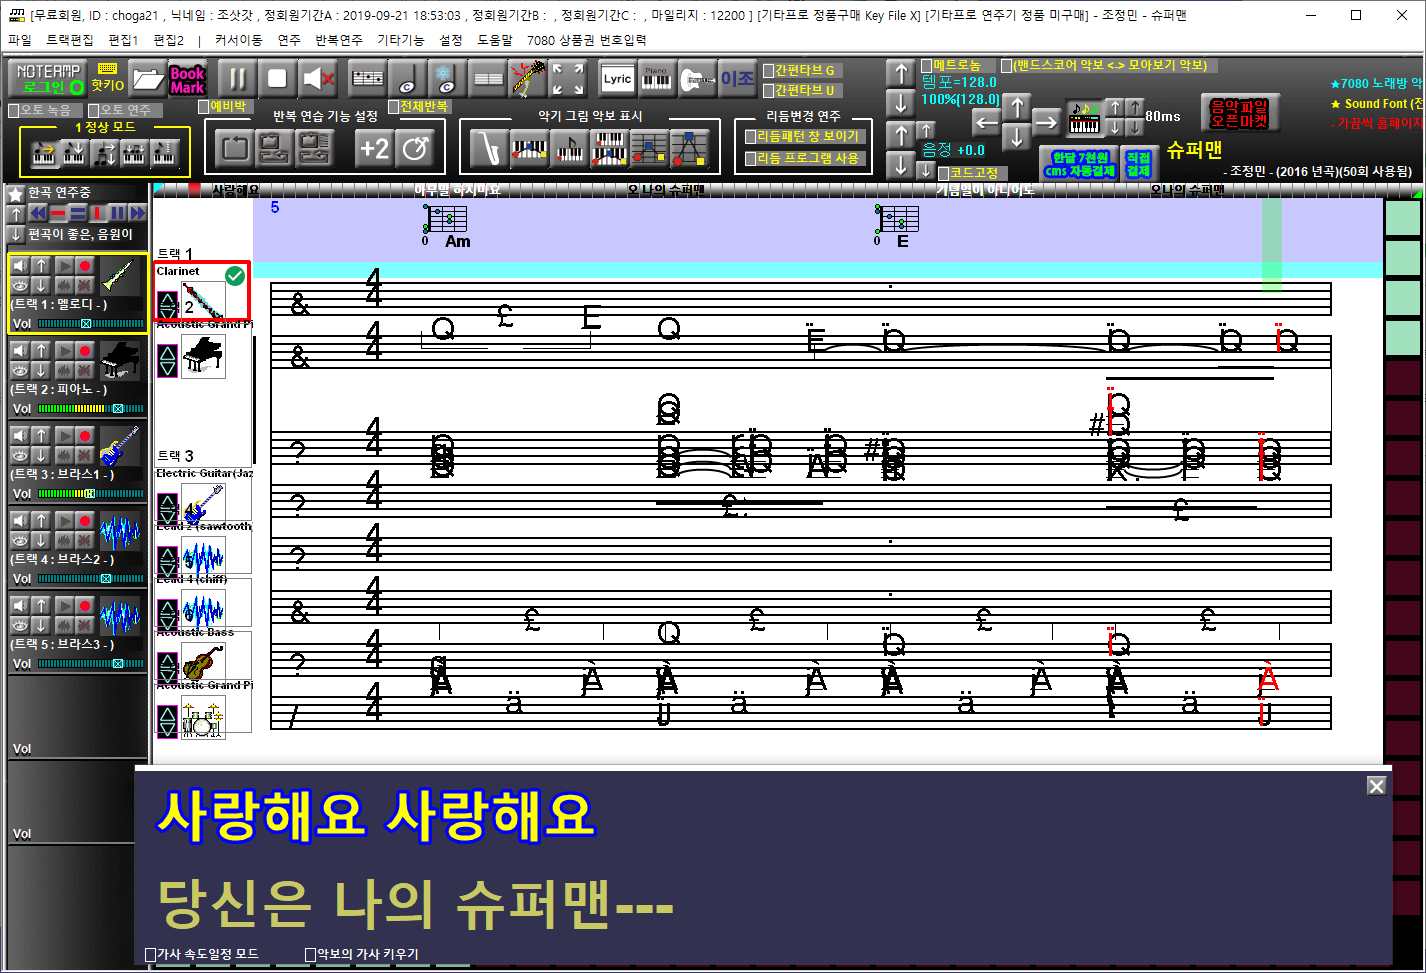Open the 커서이동 menu

coord(239,40)
